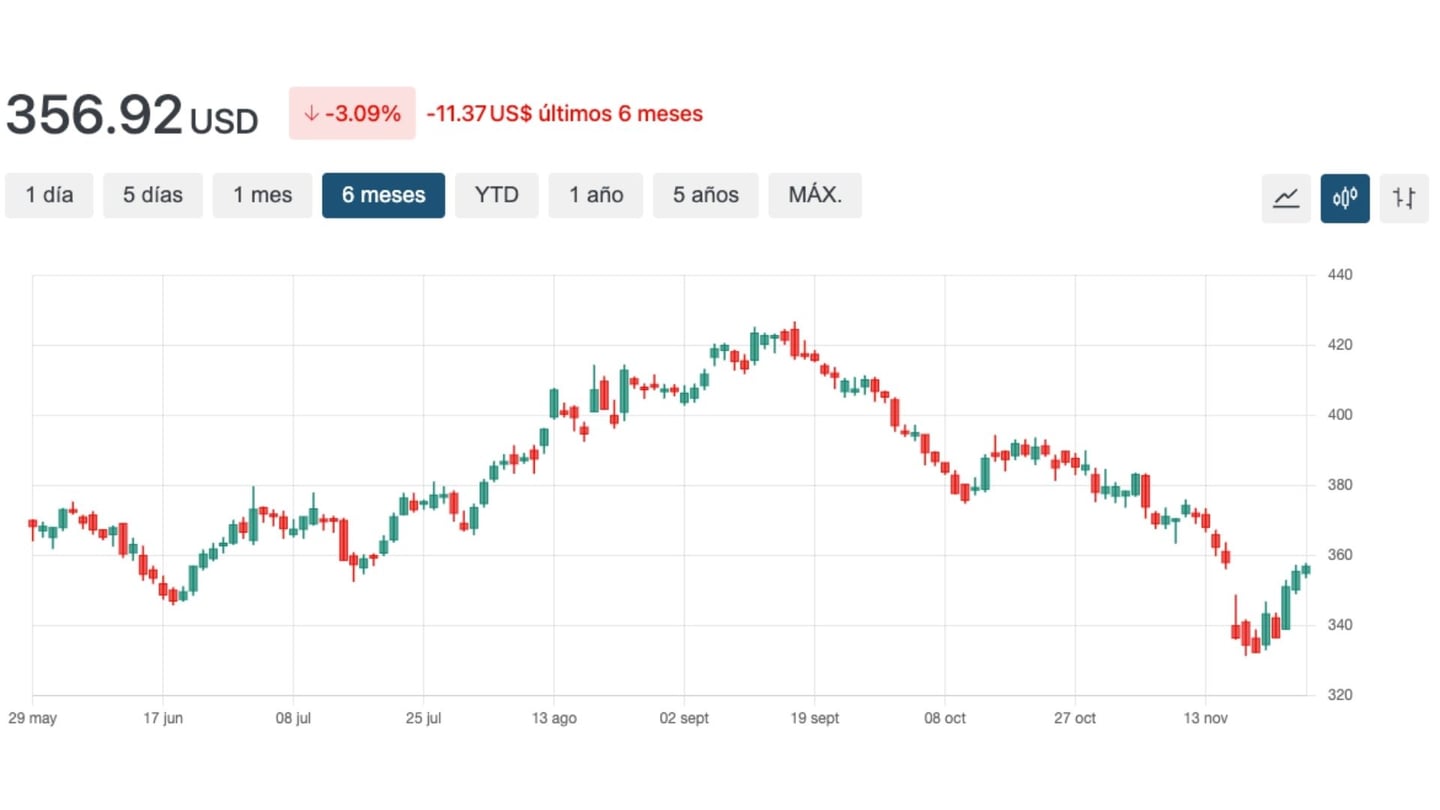The height and width of the screenshot is (810, 1440).
Task: Click the -3.09% change badge
Action: pyautogui.click(x=352, y=113)
